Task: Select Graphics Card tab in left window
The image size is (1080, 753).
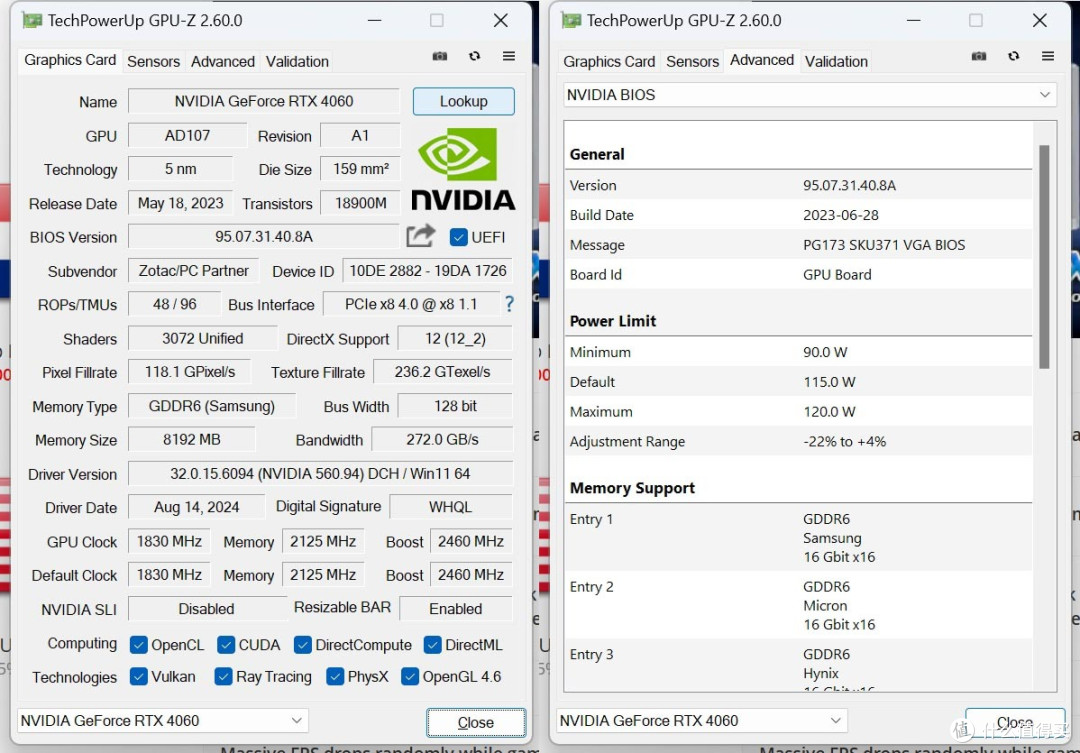Action: click(x=70, y=60)
